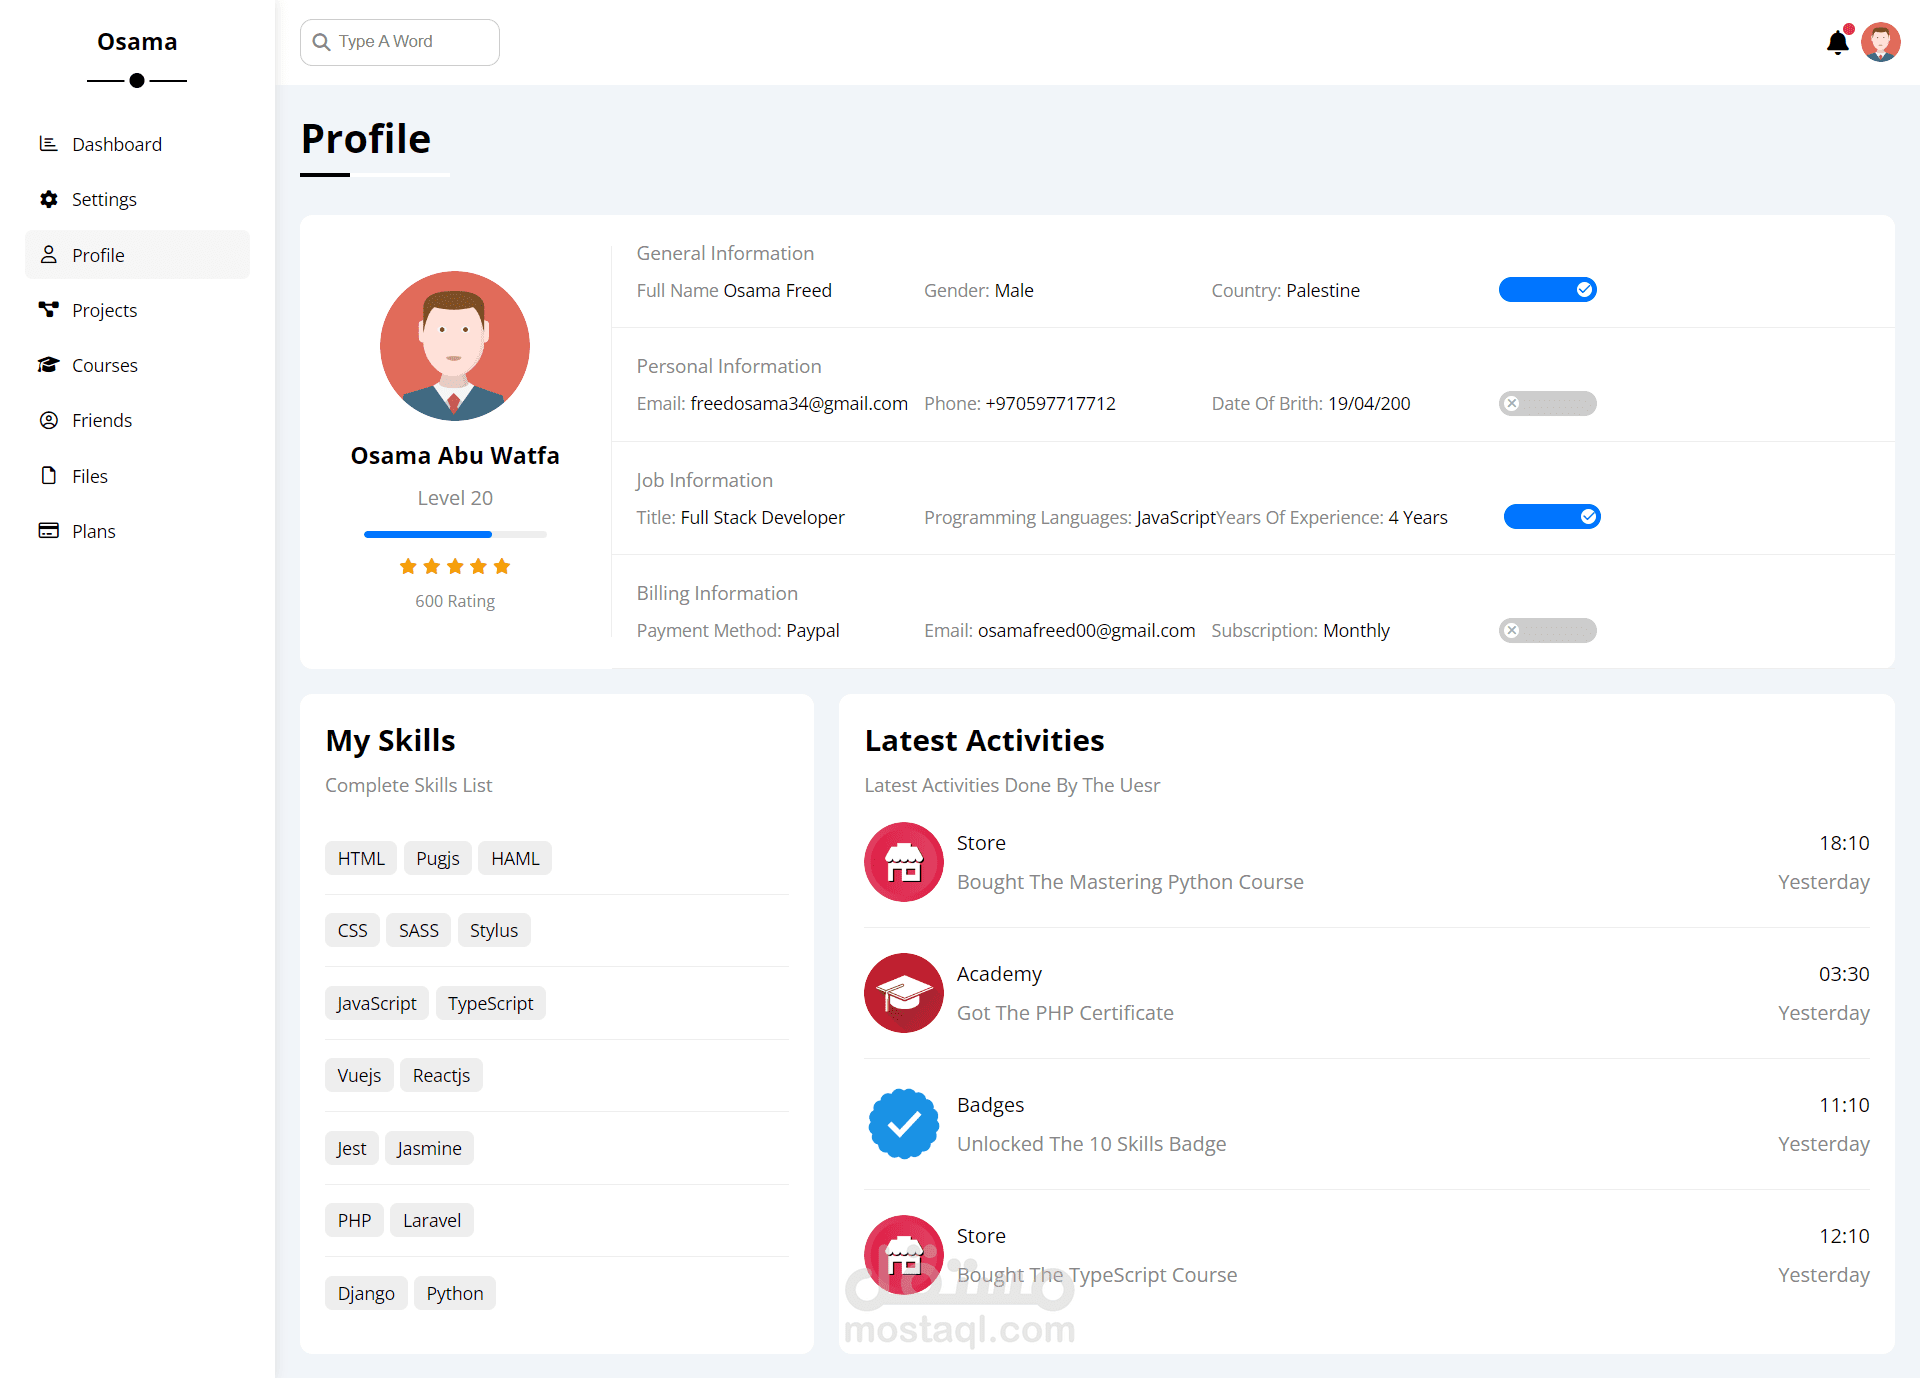
Task: Open Files from the sidebar
Action: click(x=89, y=476)
